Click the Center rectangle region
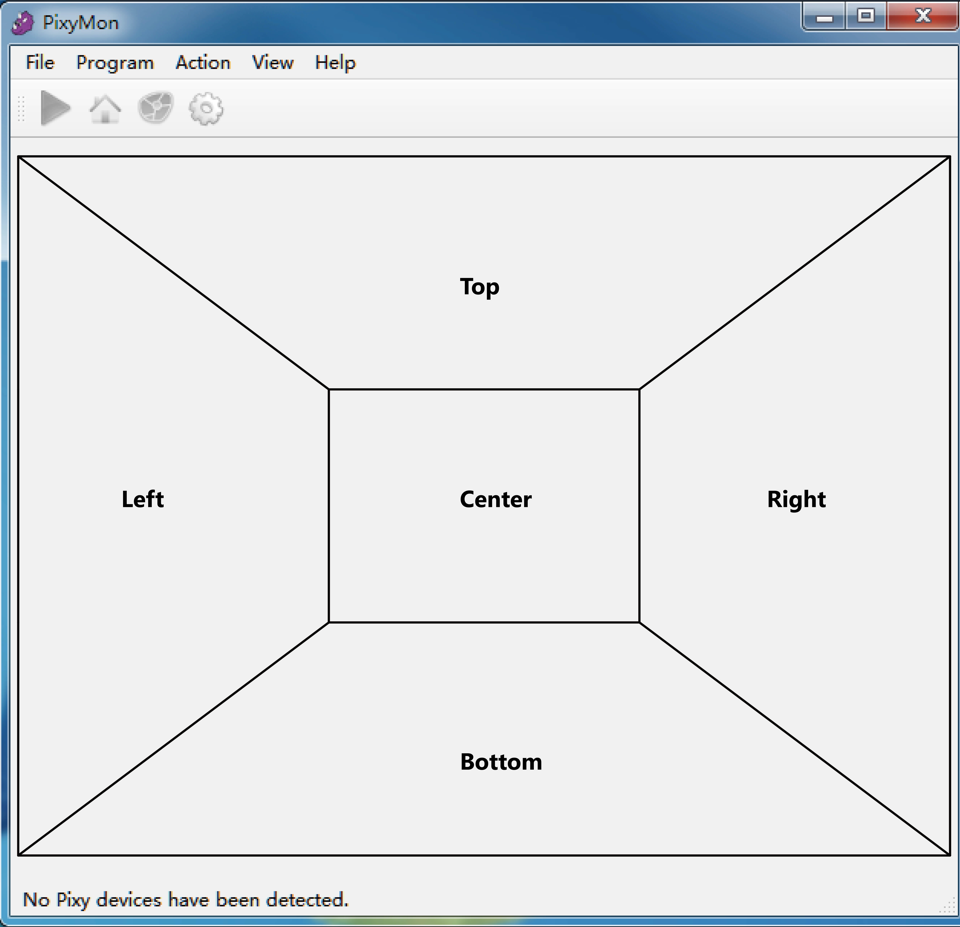The width and height of the screenshot is (960, 927). [495, 499]
